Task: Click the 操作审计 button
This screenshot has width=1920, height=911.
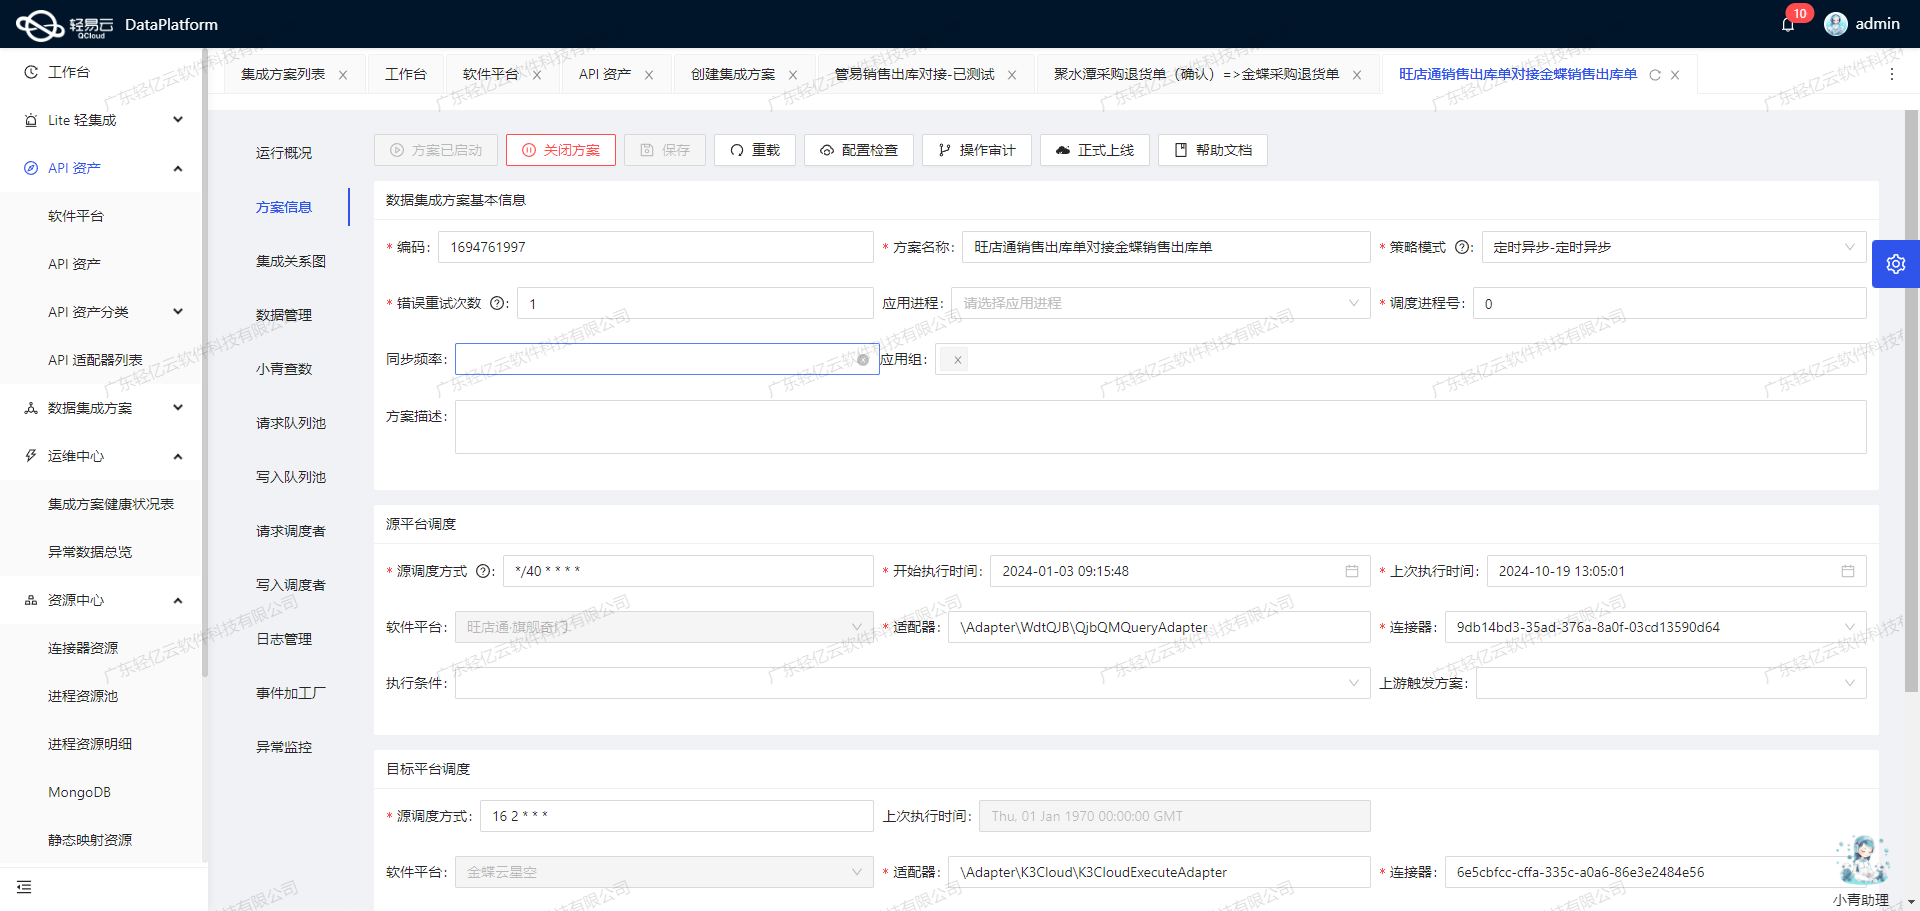Action: point(977,150)
